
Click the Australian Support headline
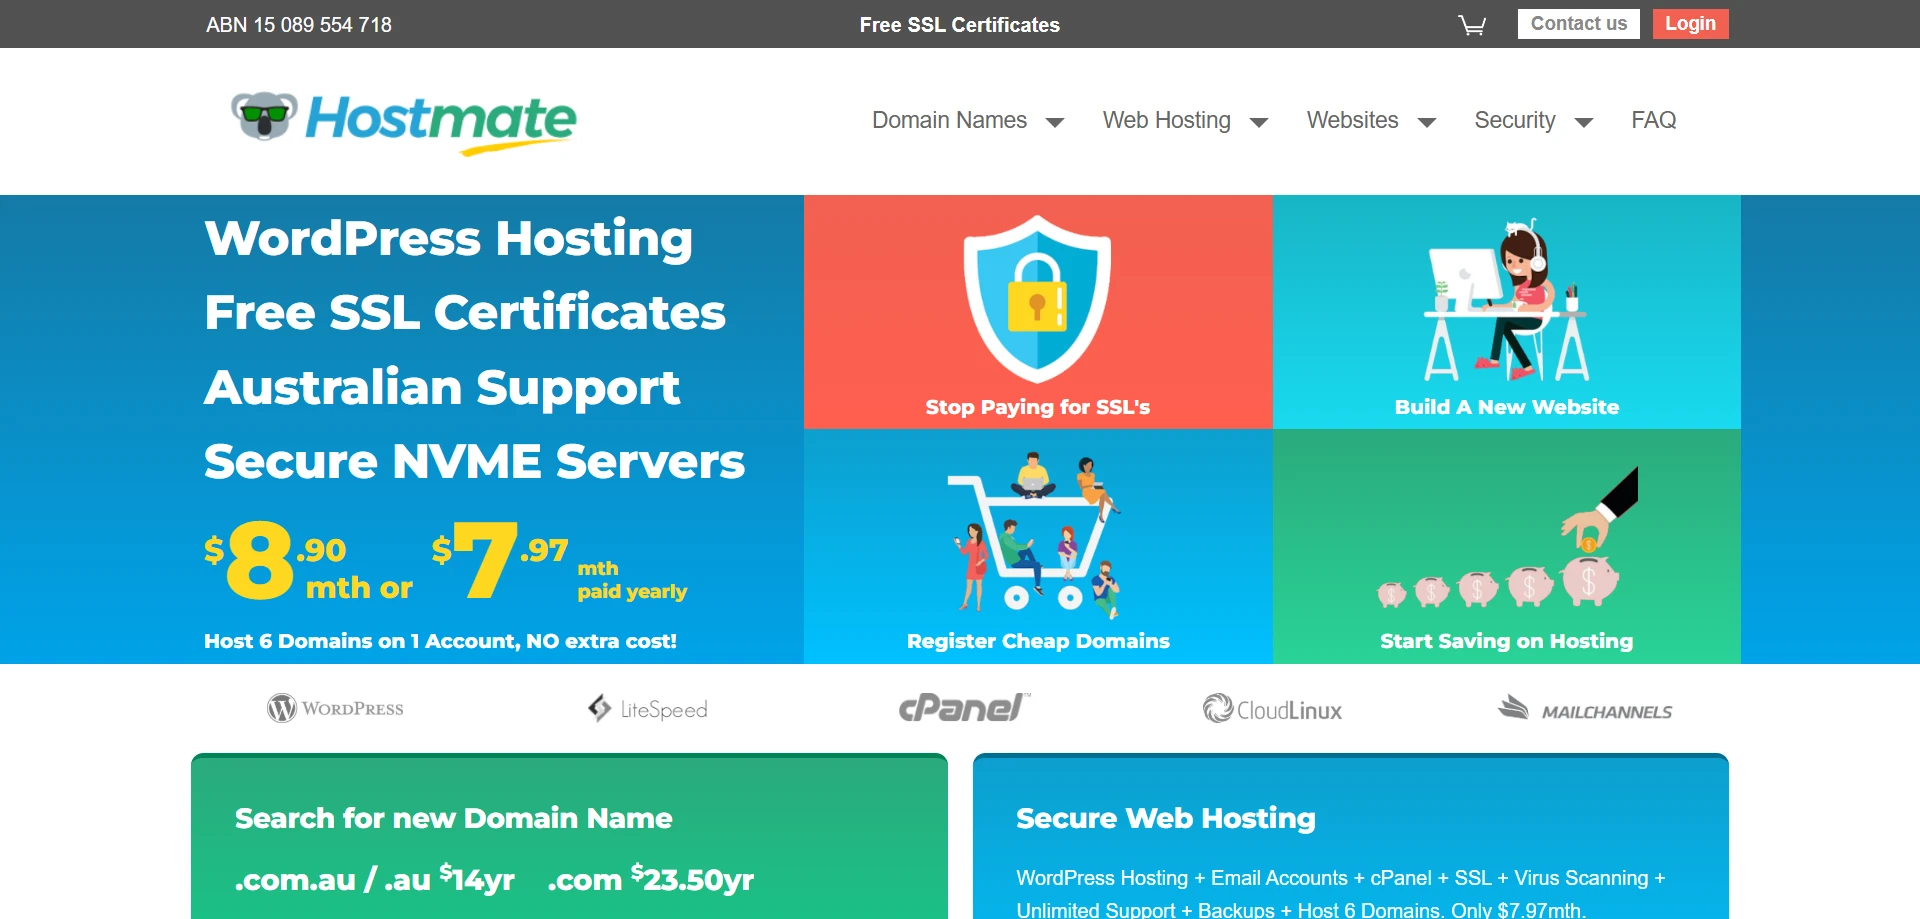pos(442,388)
